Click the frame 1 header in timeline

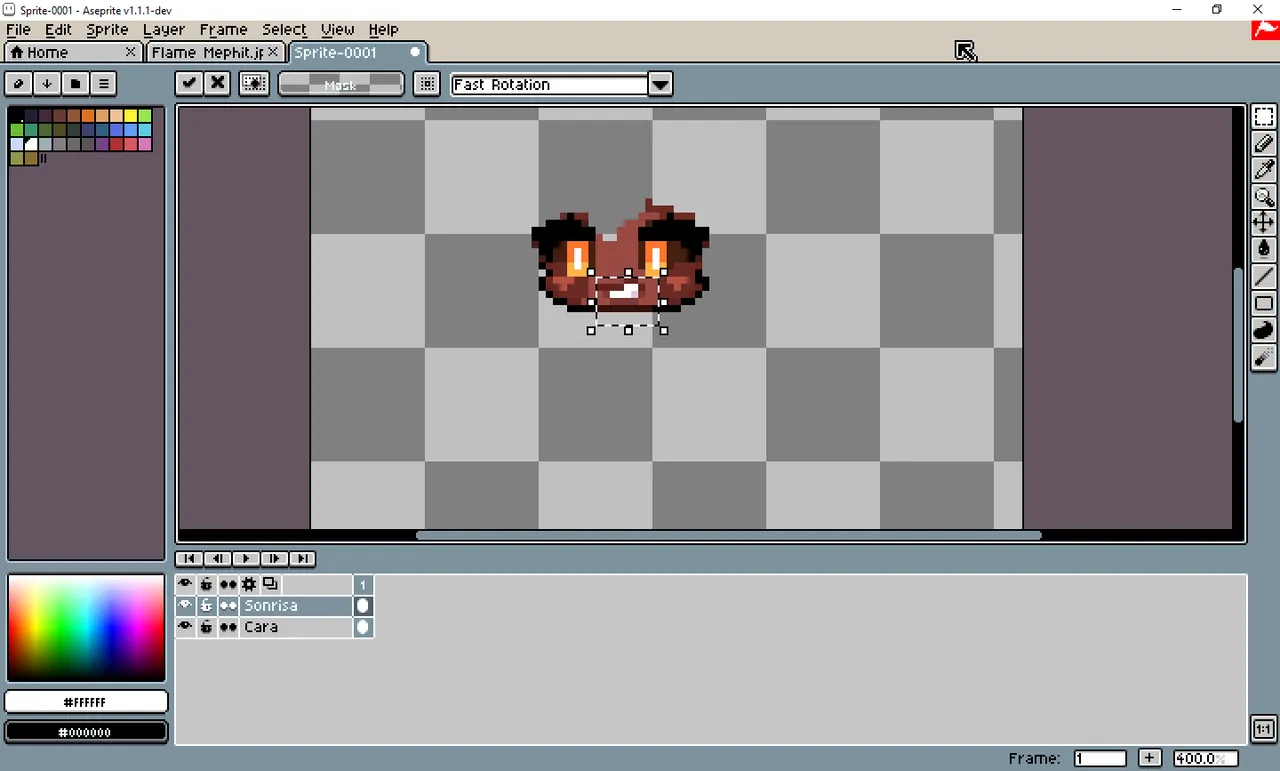coord(363,584)
